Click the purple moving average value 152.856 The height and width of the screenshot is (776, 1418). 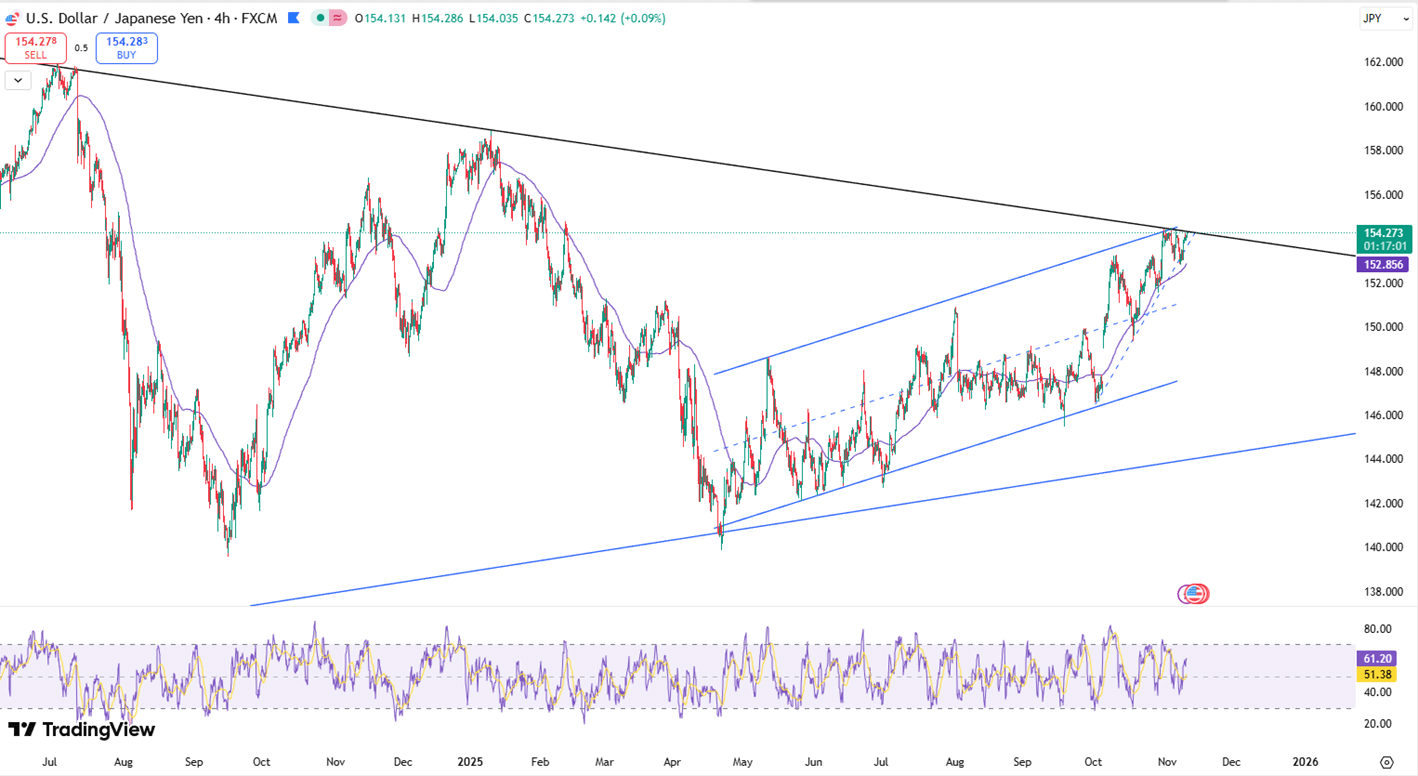point(1384,265)
